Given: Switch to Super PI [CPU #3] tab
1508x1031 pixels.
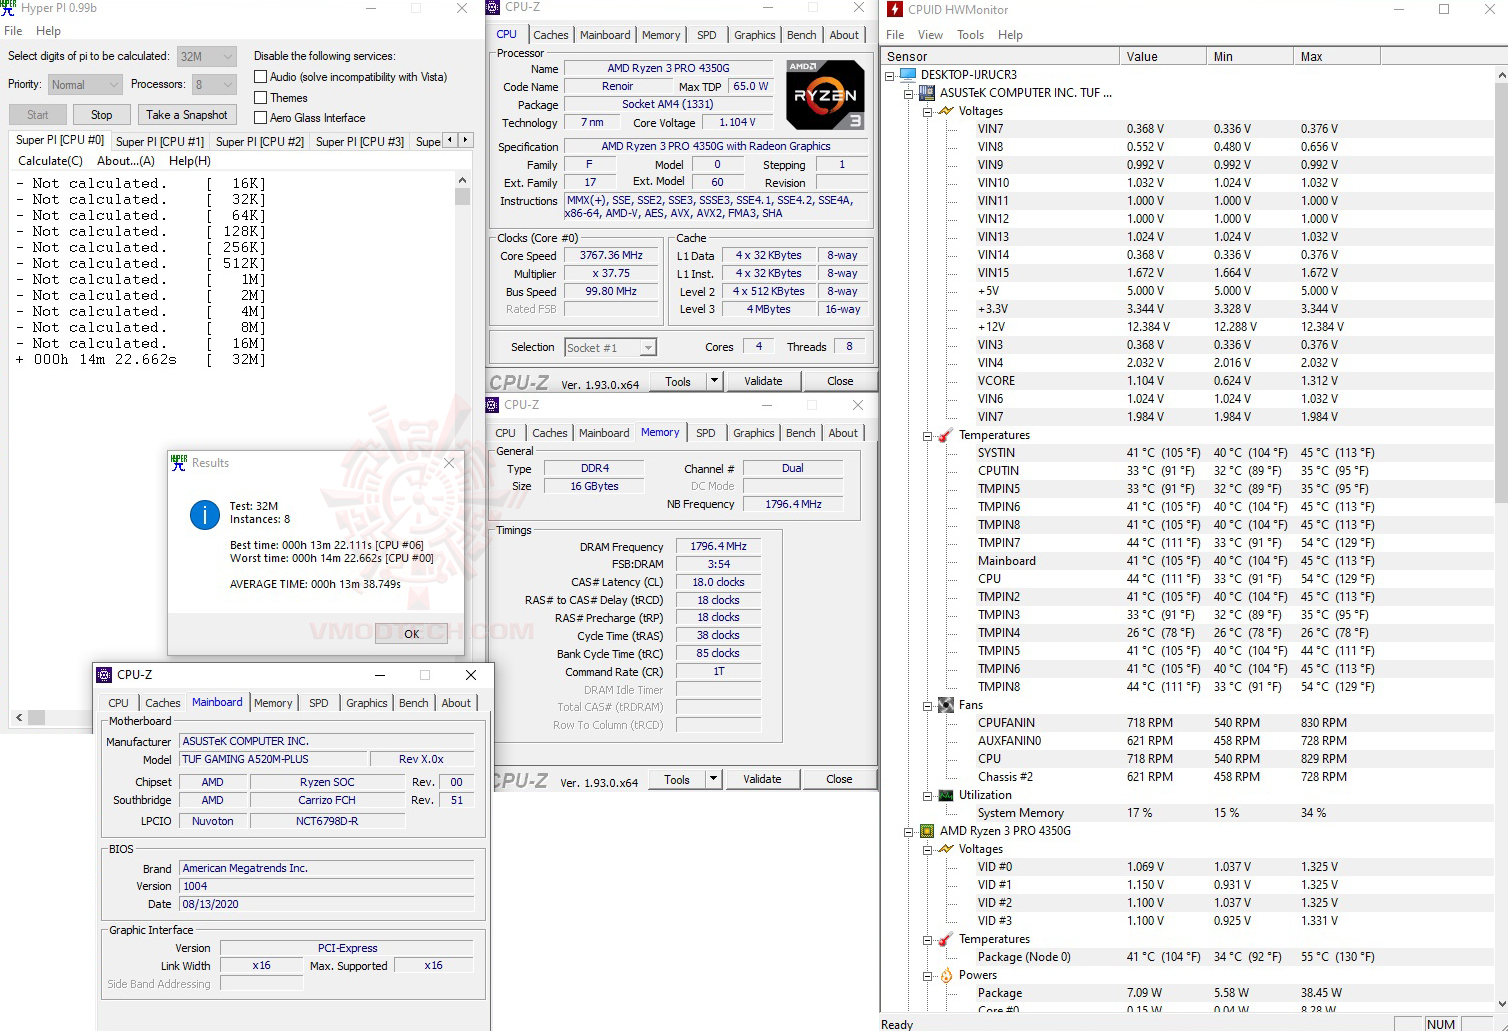Looking at the screenshot, I should tap(360, 142).
